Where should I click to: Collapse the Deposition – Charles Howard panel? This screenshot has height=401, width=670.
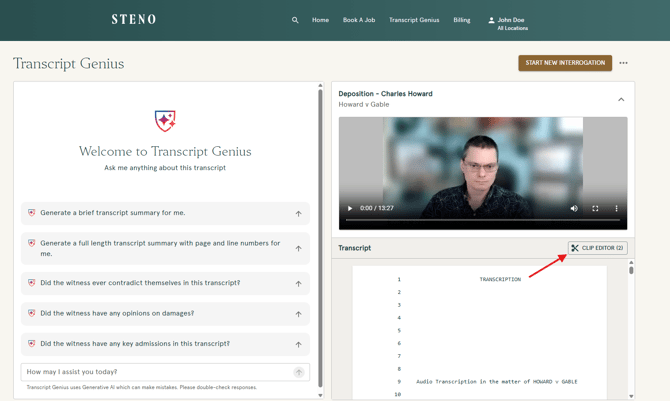point(621,99)
